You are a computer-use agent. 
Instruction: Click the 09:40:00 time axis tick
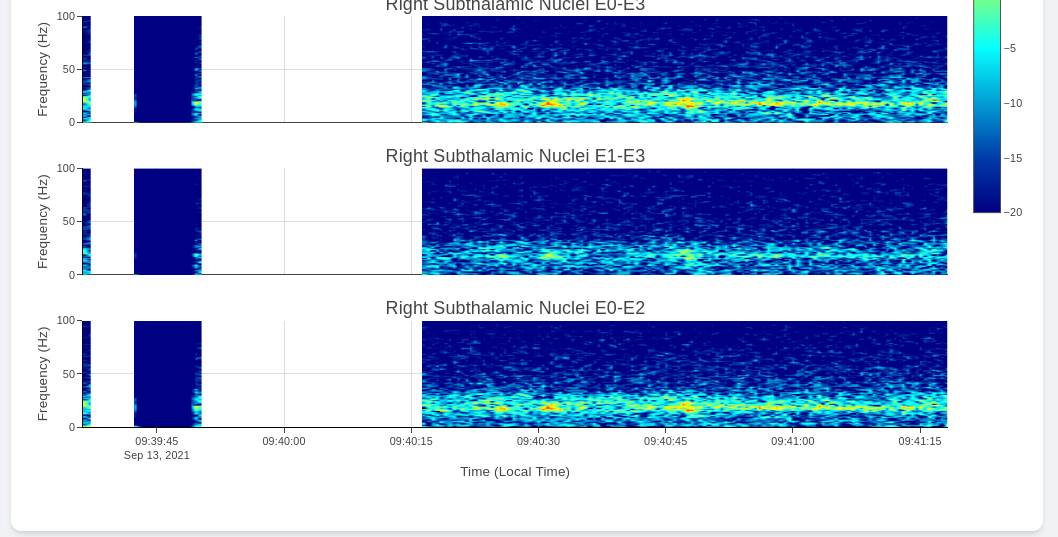[x=284, y=441]
